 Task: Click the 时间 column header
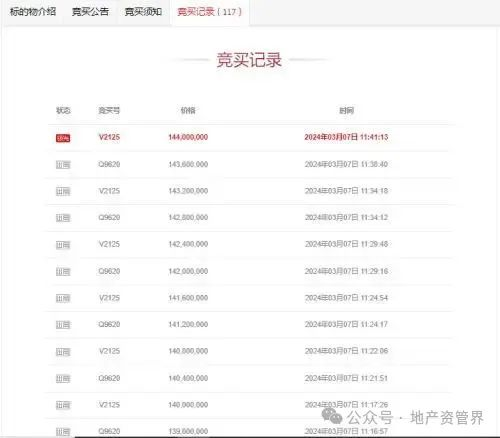pos(346,110)
